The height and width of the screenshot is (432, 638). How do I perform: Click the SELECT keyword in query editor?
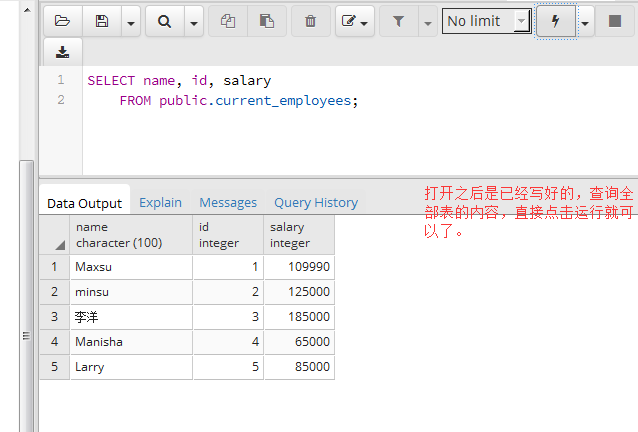click(111, 81)
